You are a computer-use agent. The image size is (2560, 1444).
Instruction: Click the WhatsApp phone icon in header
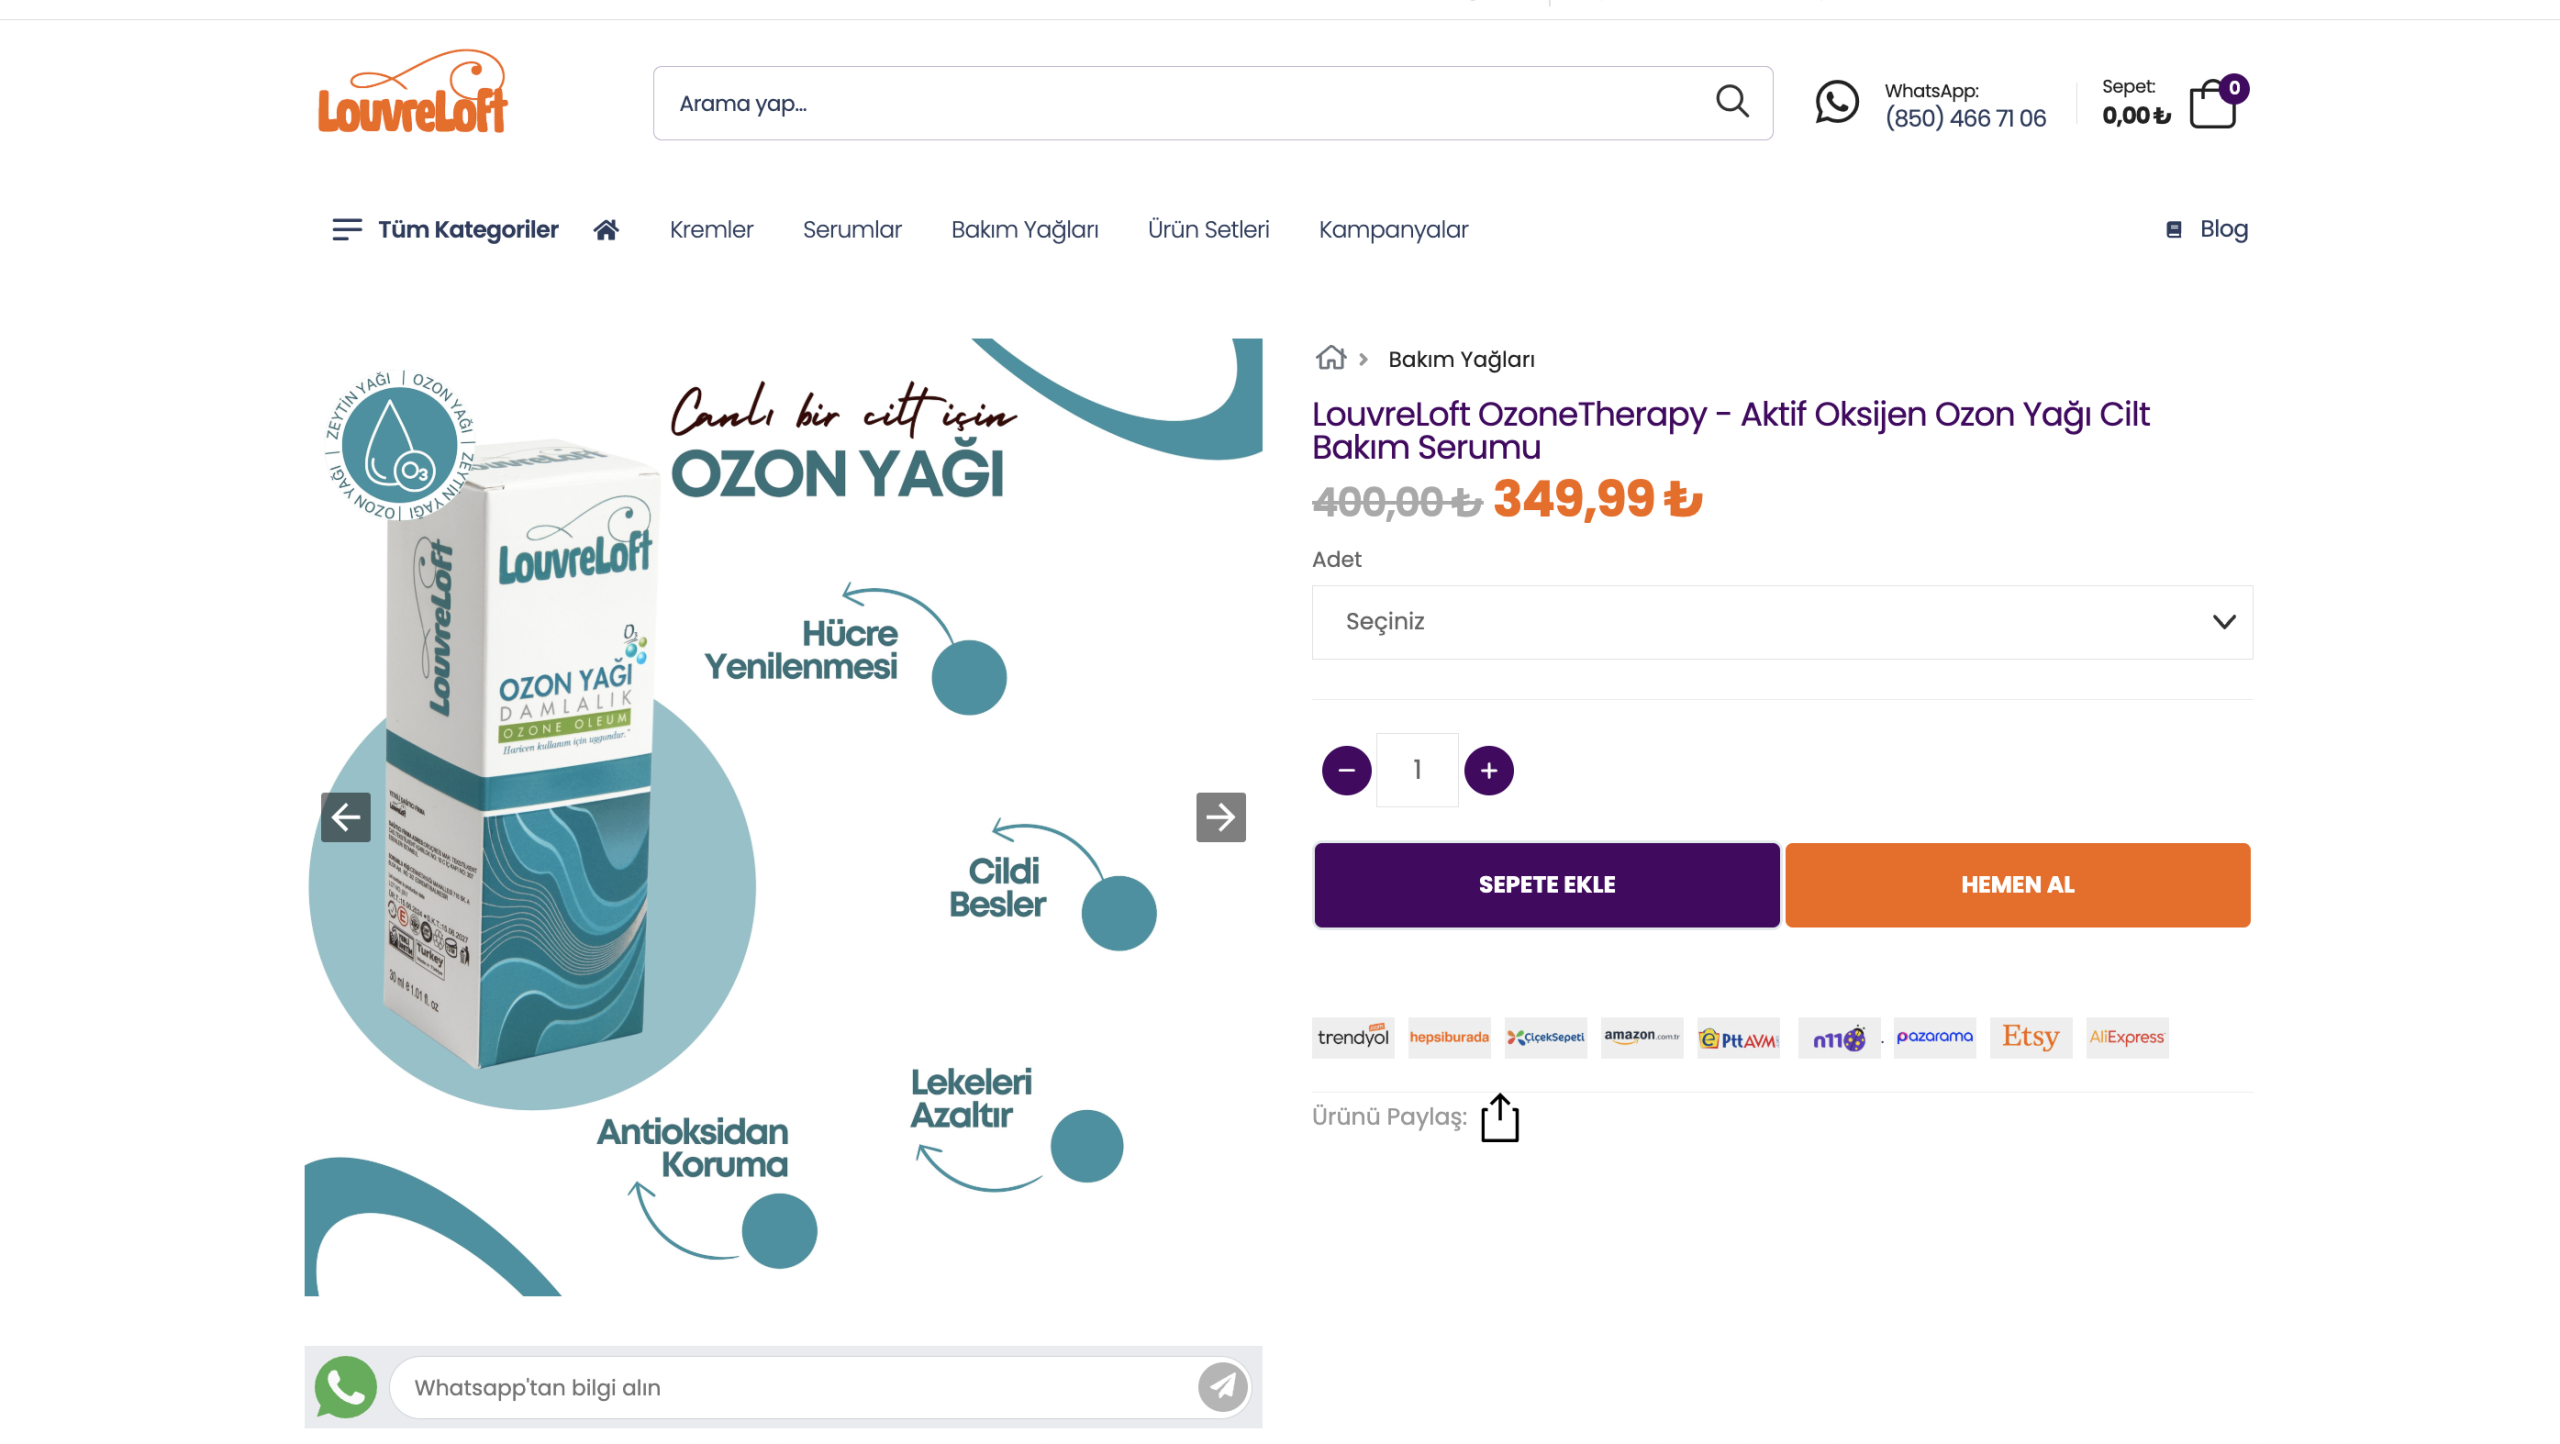1836,103
